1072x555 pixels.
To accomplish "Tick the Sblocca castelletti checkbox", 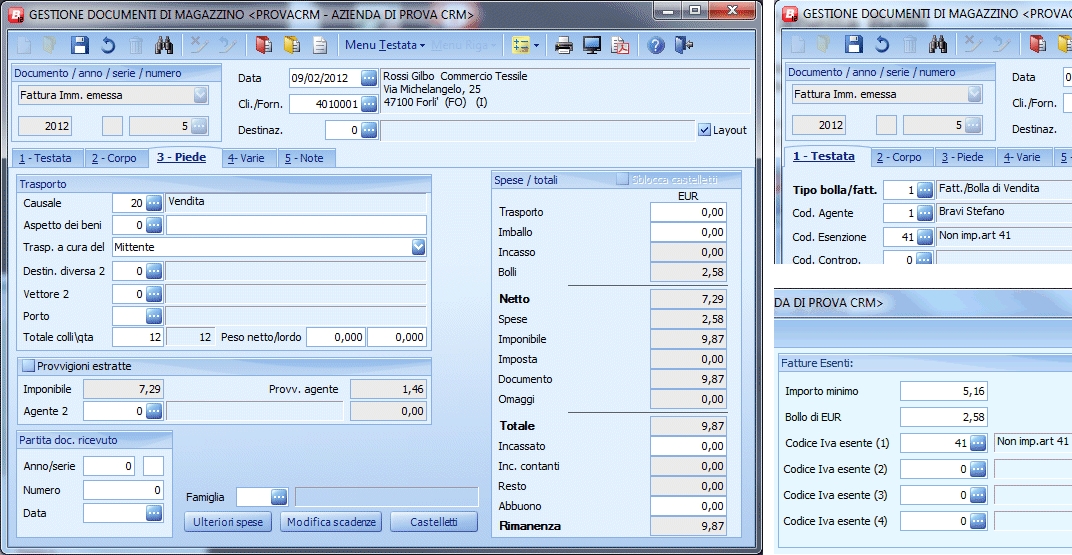I will click(x=623, y=179).
